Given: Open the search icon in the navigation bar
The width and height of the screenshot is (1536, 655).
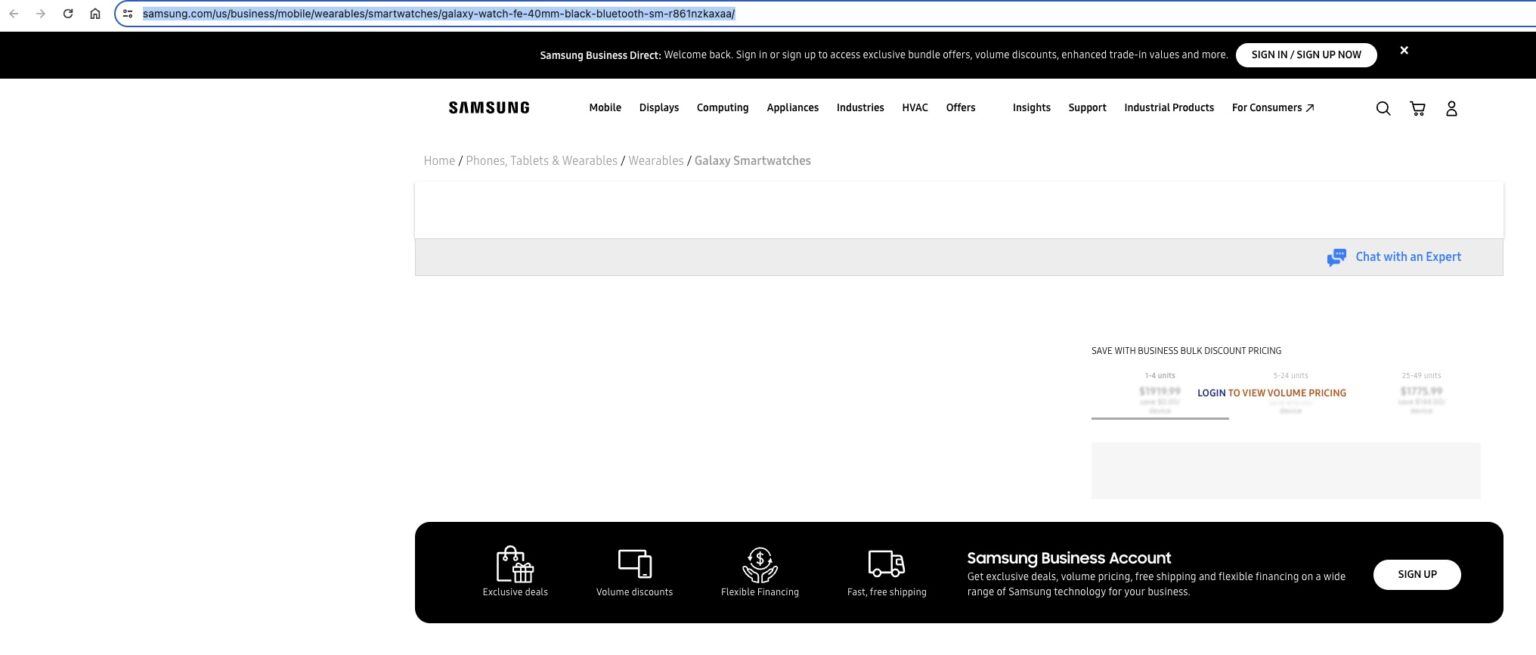Looking at the screenshot, I should point(1383,108).
